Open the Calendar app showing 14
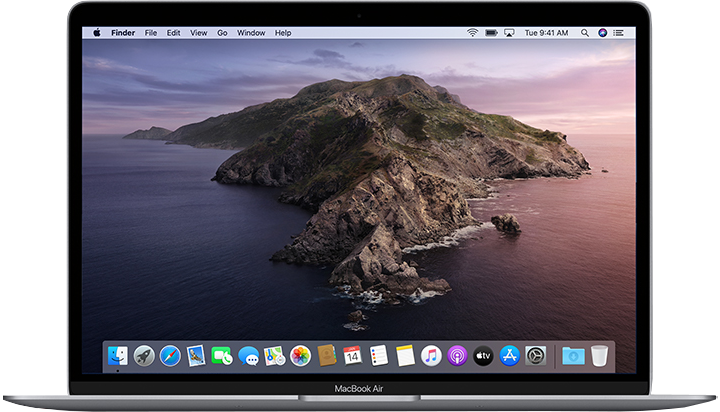This screenshot has width=720, height=412. point(352,356)
